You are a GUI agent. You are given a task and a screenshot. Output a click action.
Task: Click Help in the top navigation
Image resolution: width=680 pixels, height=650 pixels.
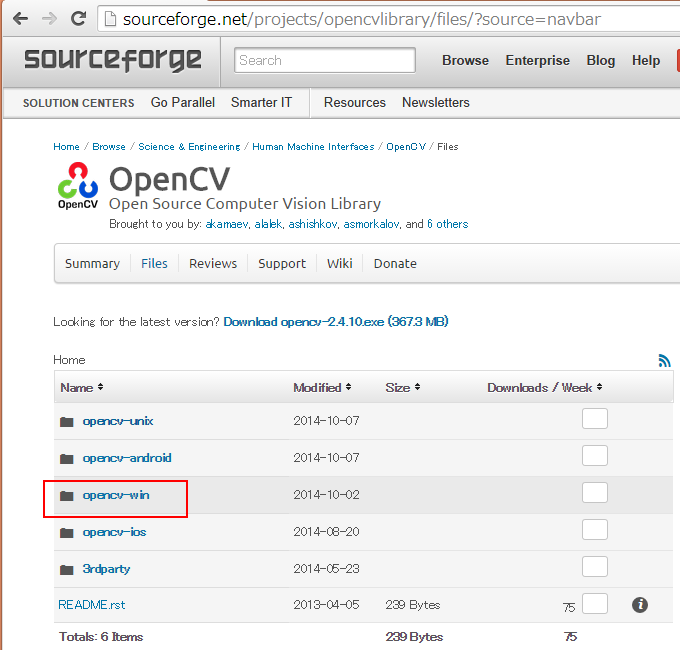646,60
